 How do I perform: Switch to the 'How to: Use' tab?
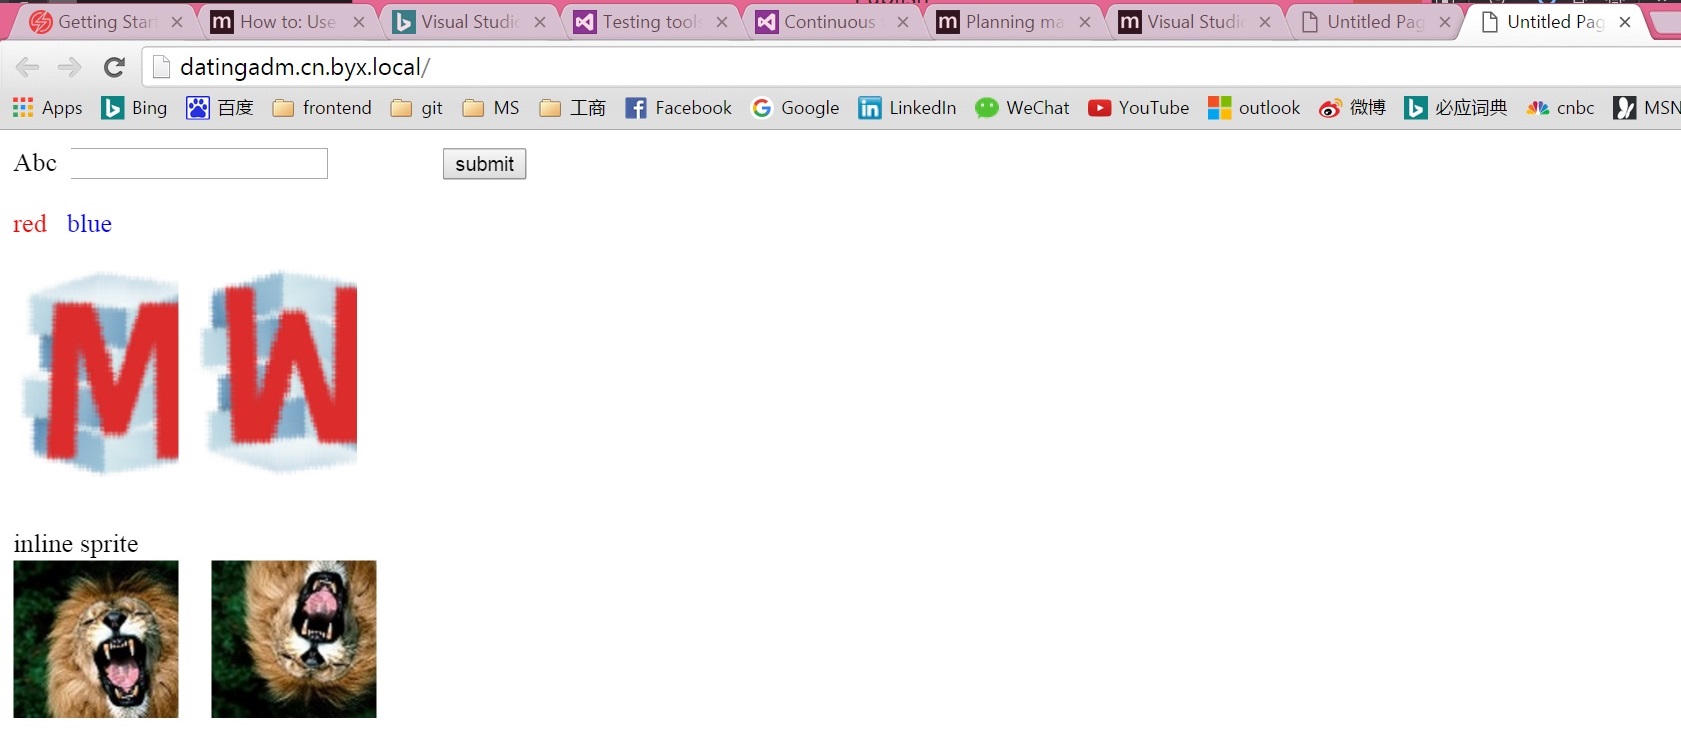[x=287, y=22]
